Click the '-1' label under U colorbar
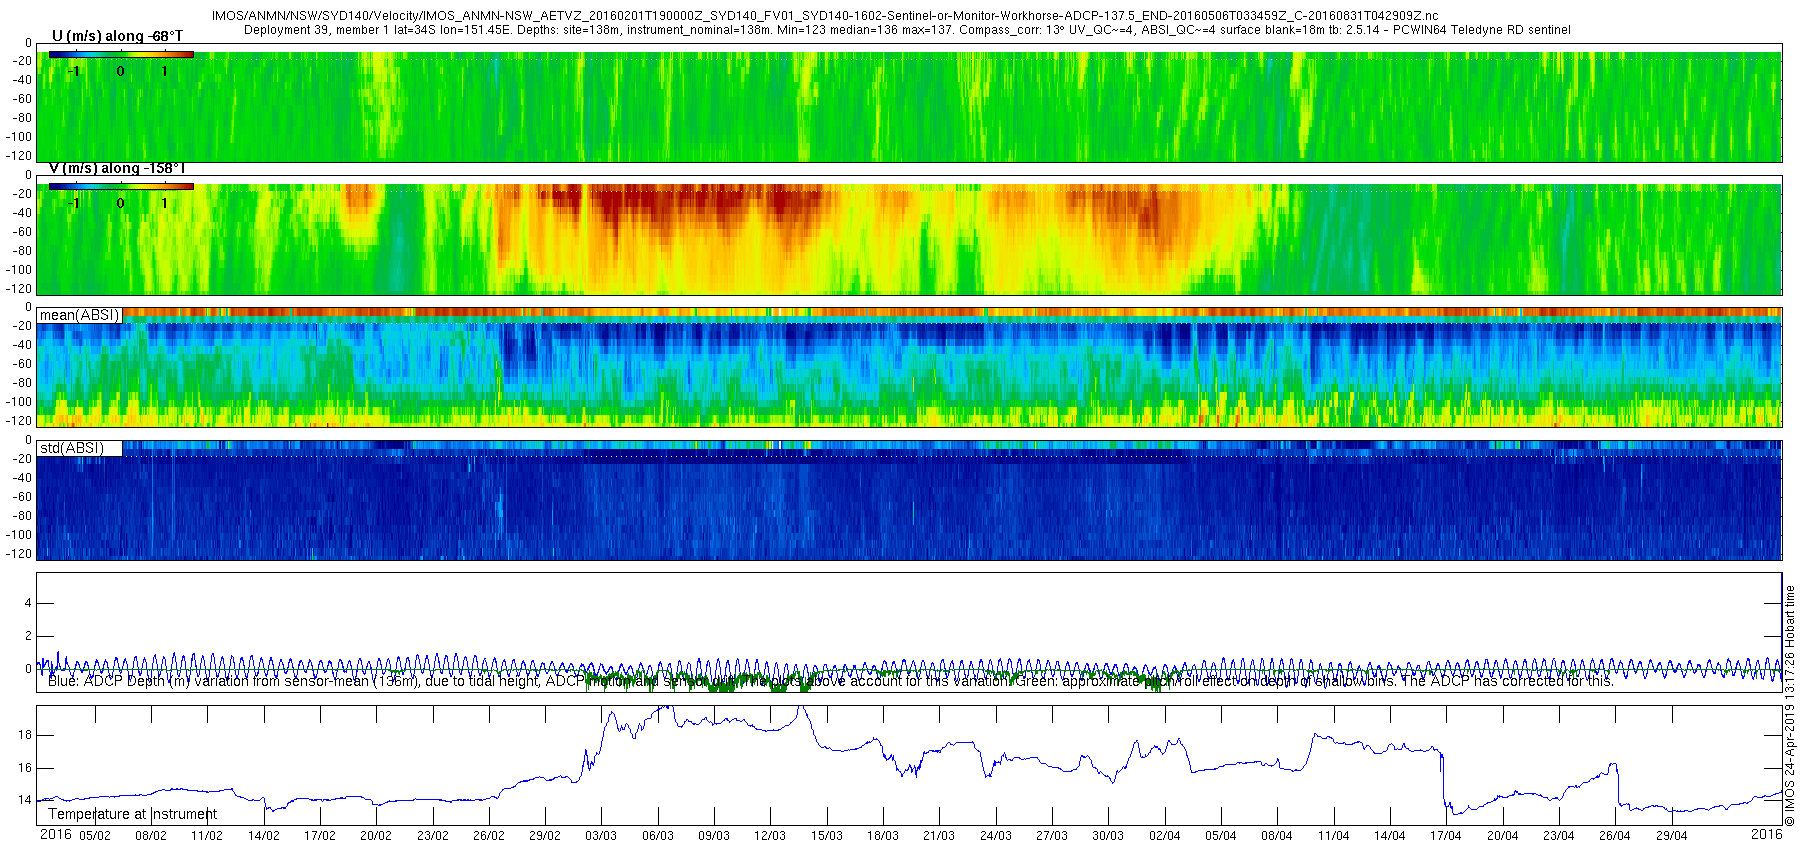The width and height of the screenshot is (1800, 850). click(73, 71)
